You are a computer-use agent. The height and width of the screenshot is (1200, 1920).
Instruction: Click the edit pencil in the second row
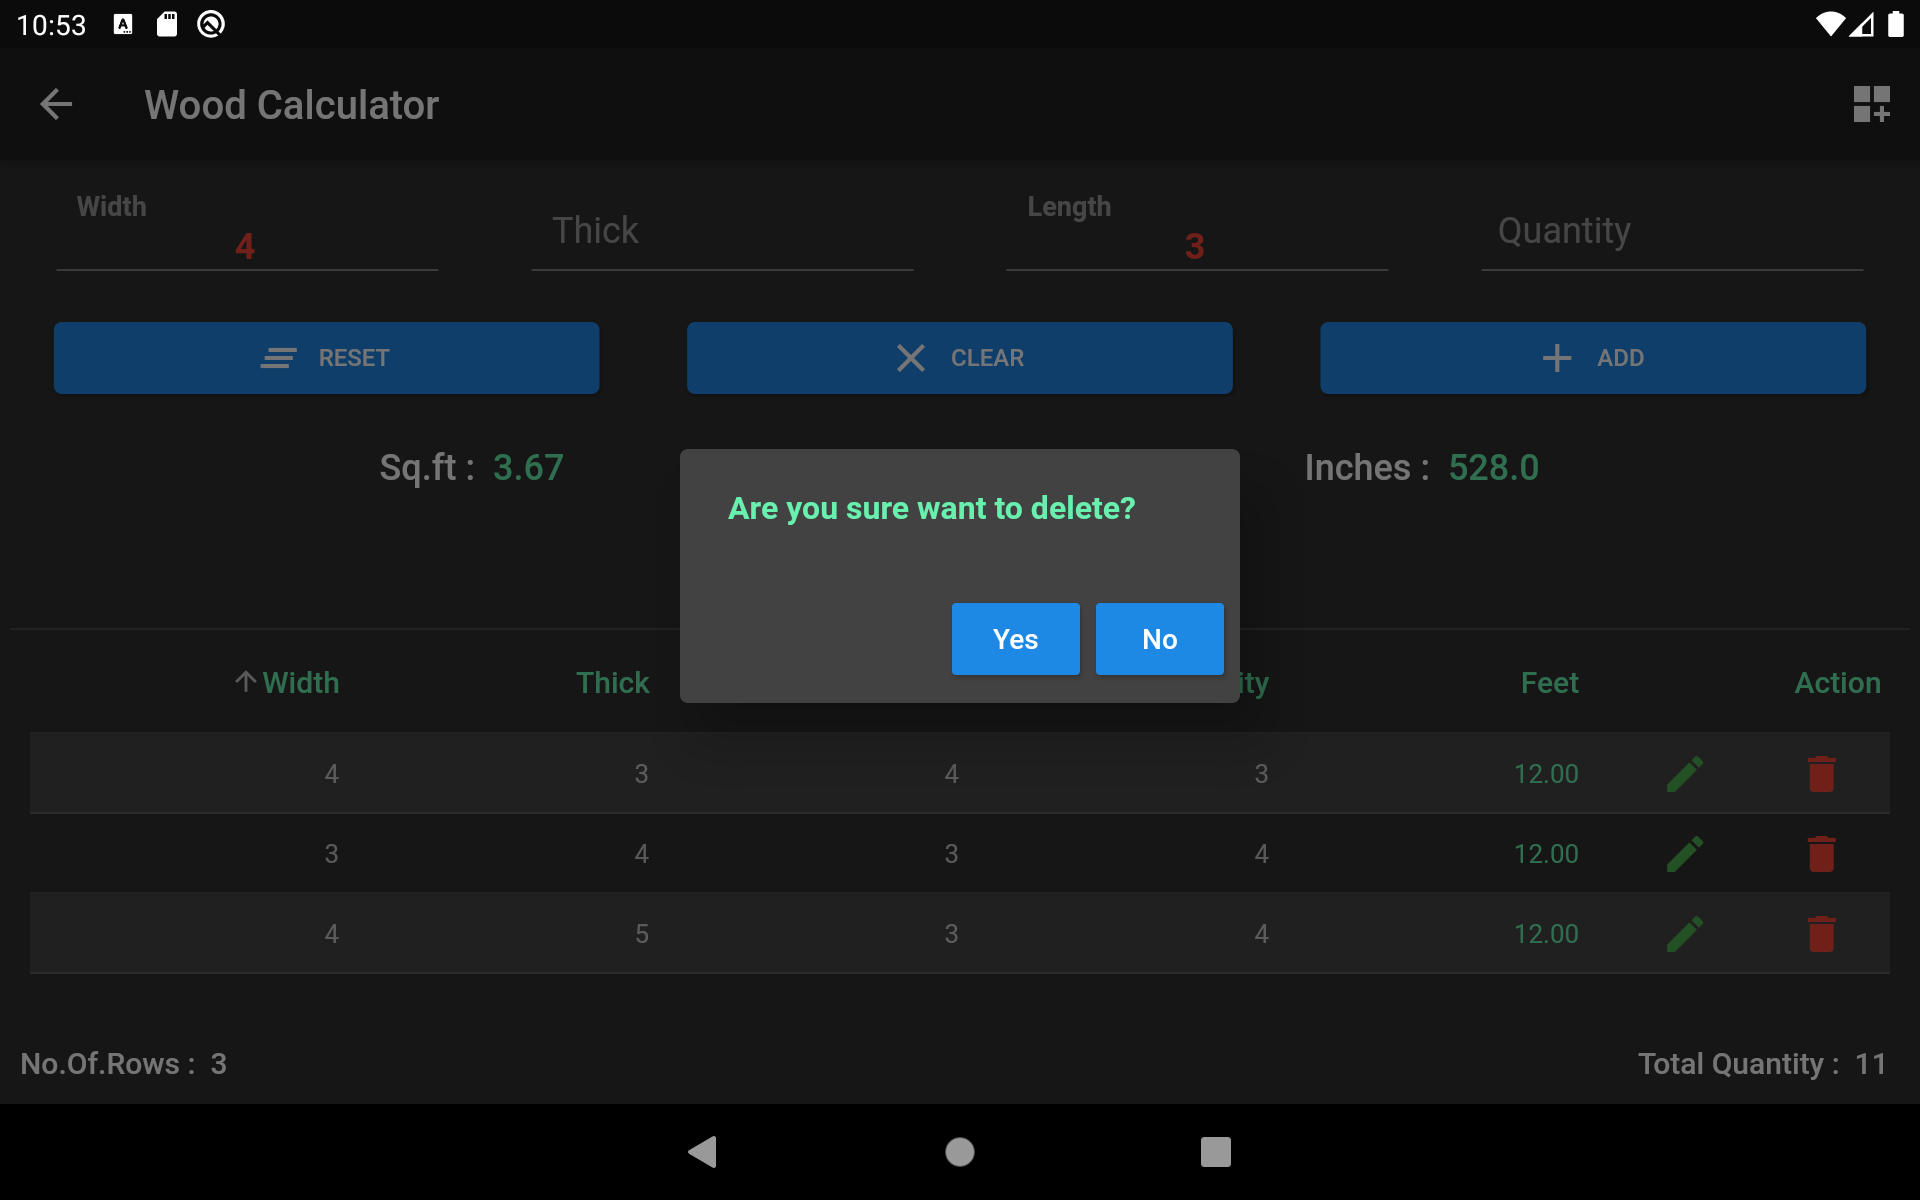[x=1685, y=854]
